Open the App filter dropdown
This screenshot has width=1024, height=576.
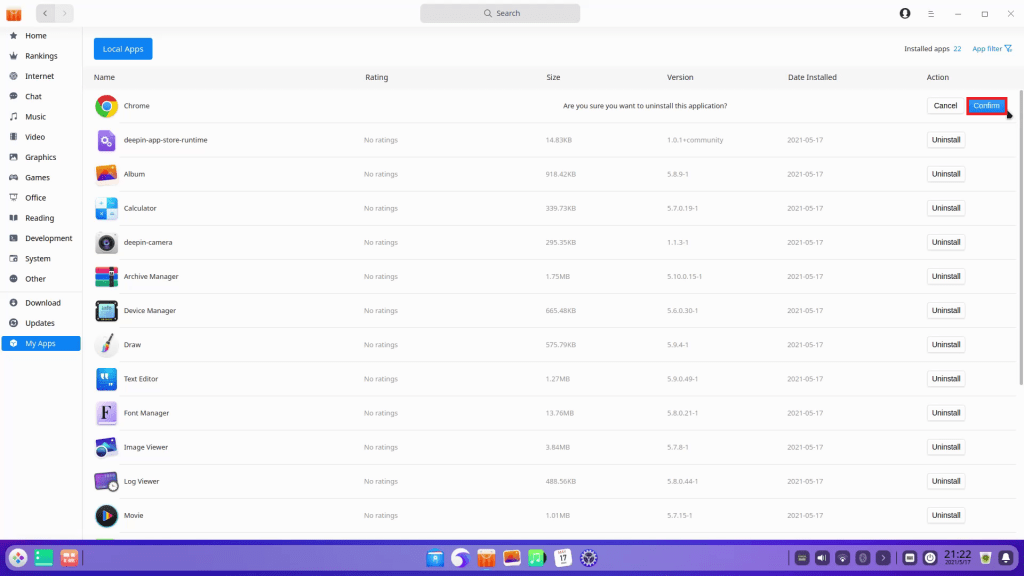tap(992, 48)
